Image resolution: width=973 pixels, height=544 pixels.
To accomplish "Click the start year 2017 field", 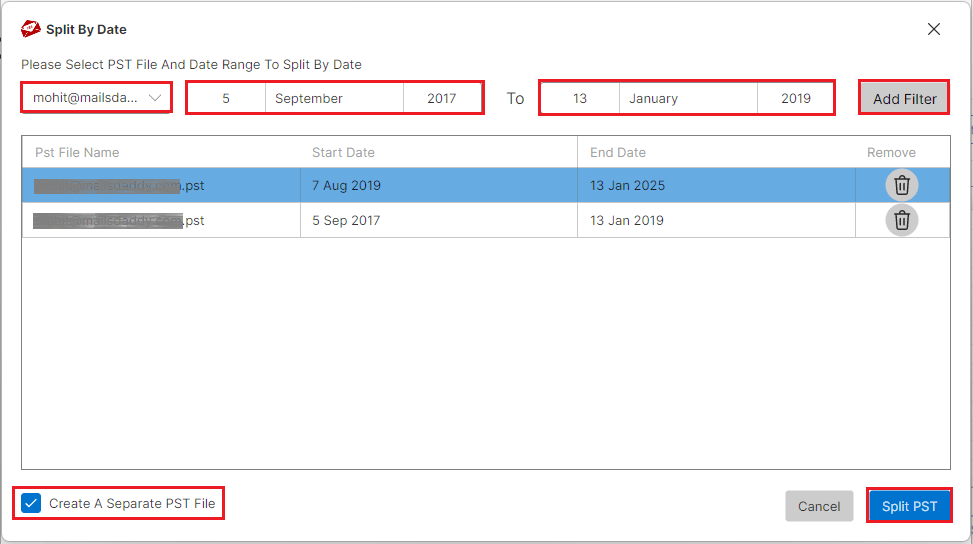I will pos(441,98).
